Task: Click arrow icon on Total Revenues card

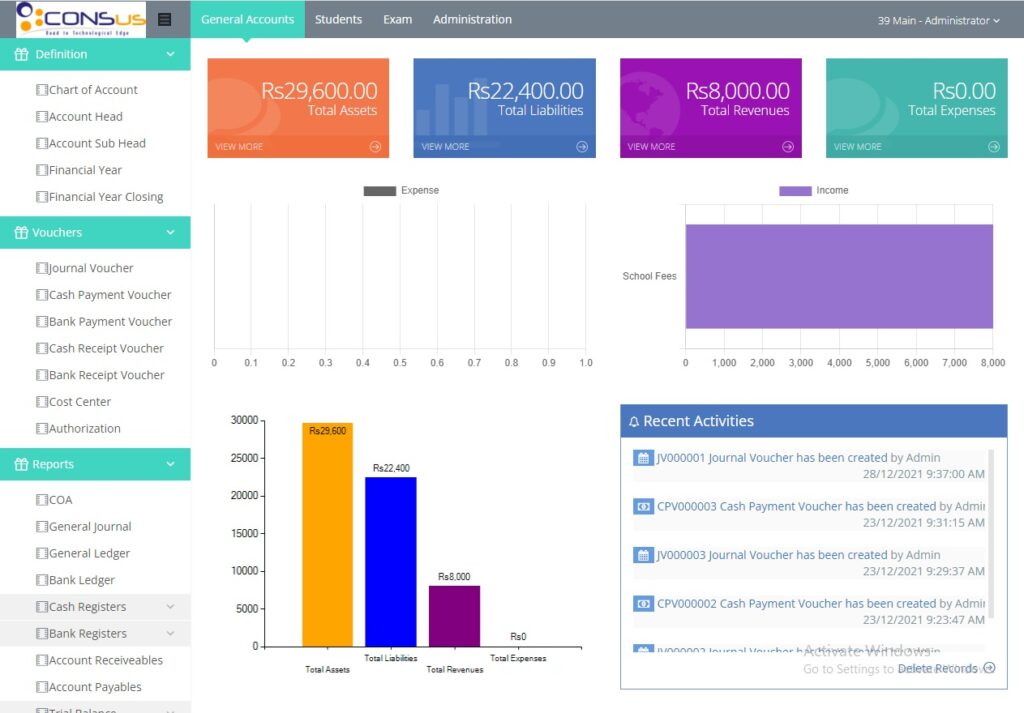Action: [x=788, y=146]
